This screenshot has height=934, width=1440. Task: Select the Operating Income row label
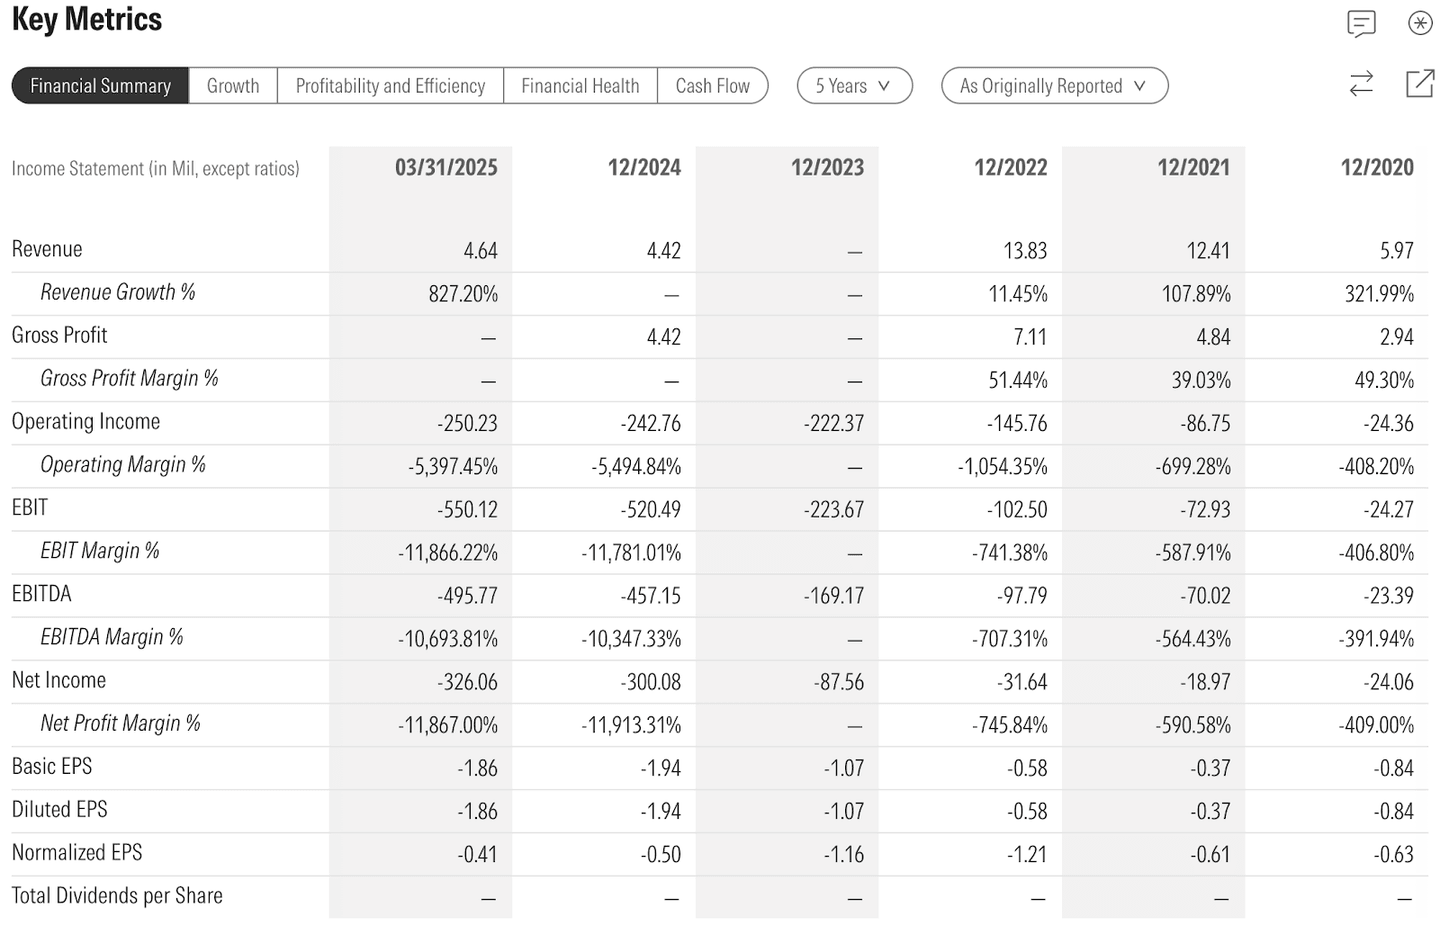tap(86, 422)
